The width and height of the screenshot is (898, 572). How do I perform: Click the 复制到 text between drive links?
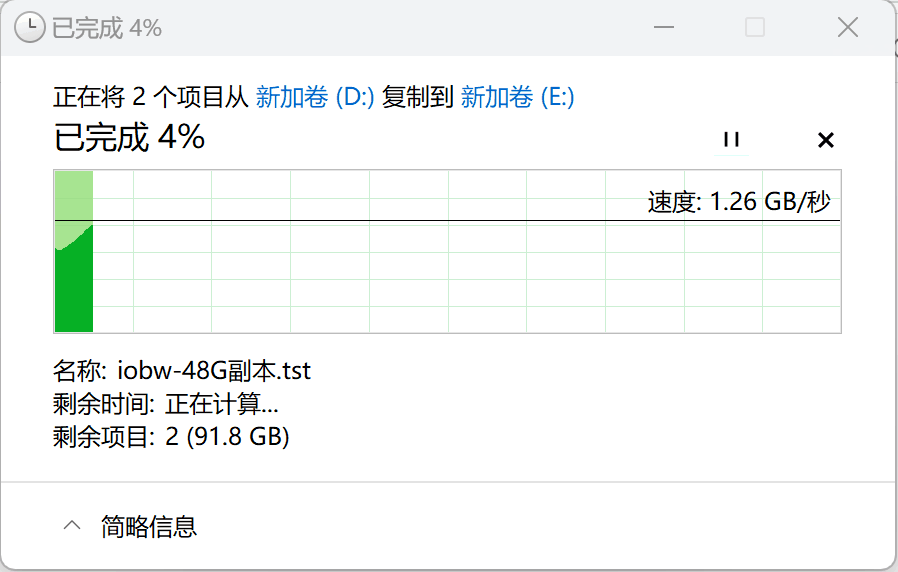(x=417, y=97)
